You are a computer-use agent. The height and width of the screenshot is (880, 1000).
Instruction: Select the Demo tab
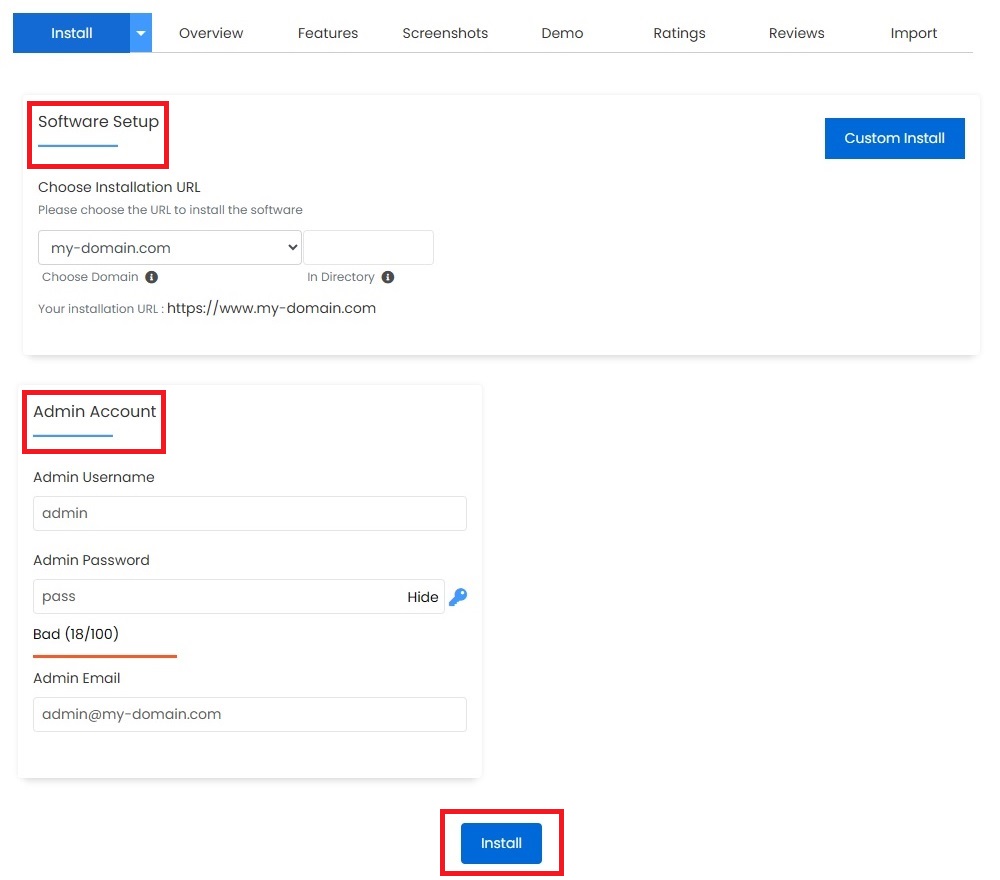coord(562,33)
